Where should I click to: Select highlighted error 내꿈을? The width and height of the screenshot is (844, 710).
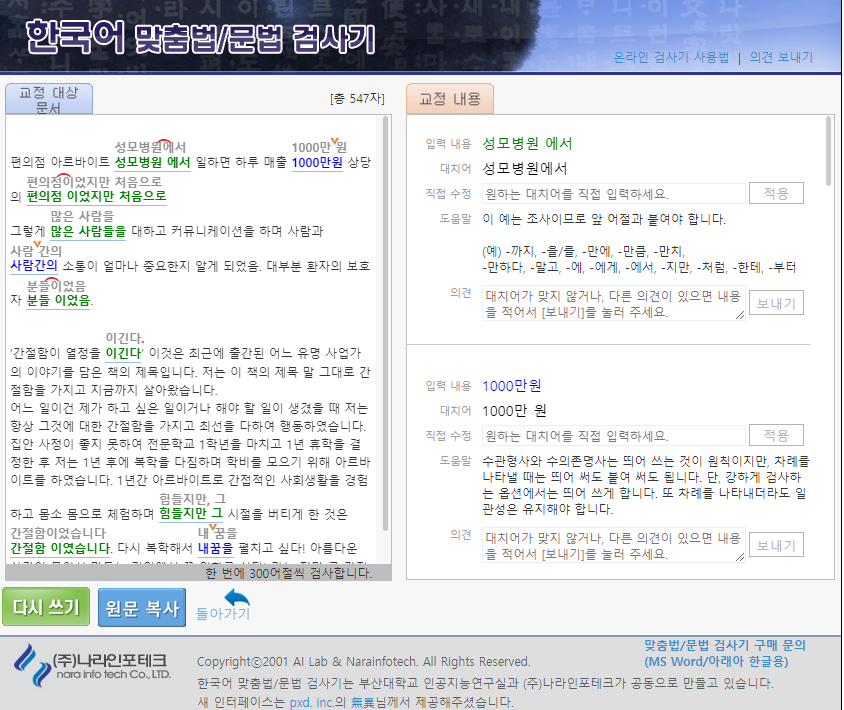click(215, 548)
